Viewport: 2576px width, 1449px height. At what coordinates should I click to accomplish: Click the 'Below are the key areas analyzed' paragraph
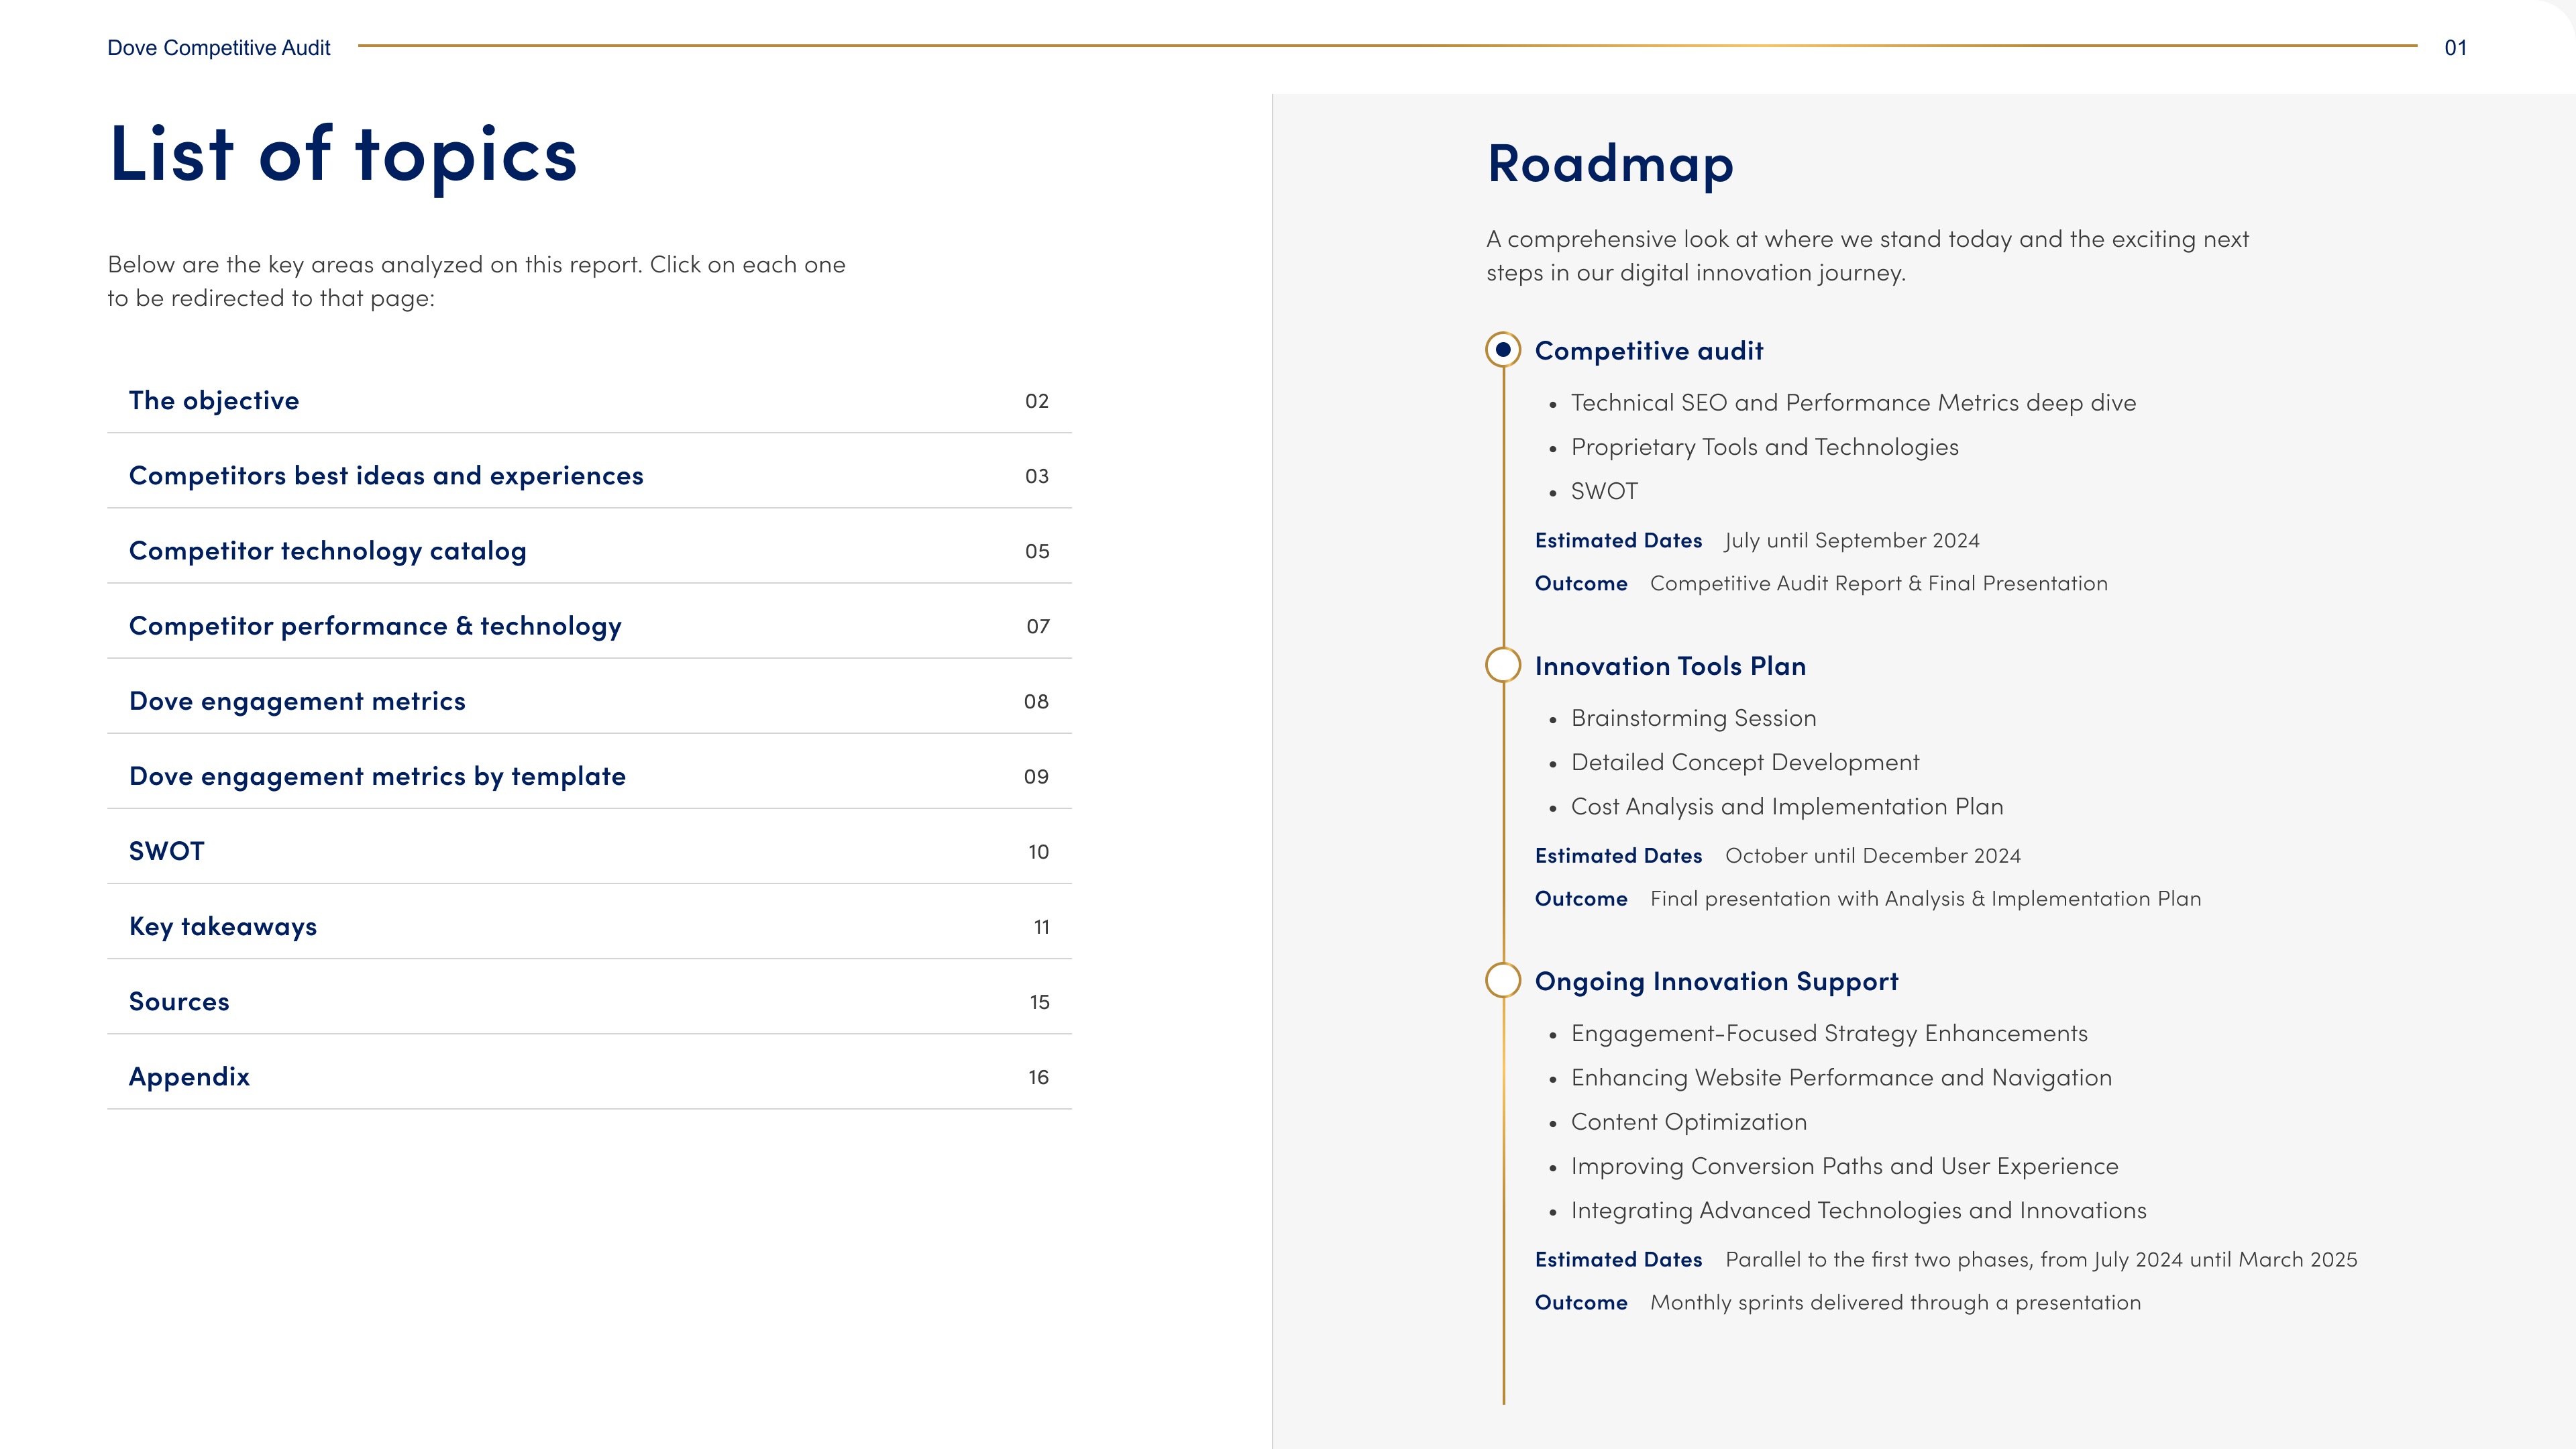[476, 281]
